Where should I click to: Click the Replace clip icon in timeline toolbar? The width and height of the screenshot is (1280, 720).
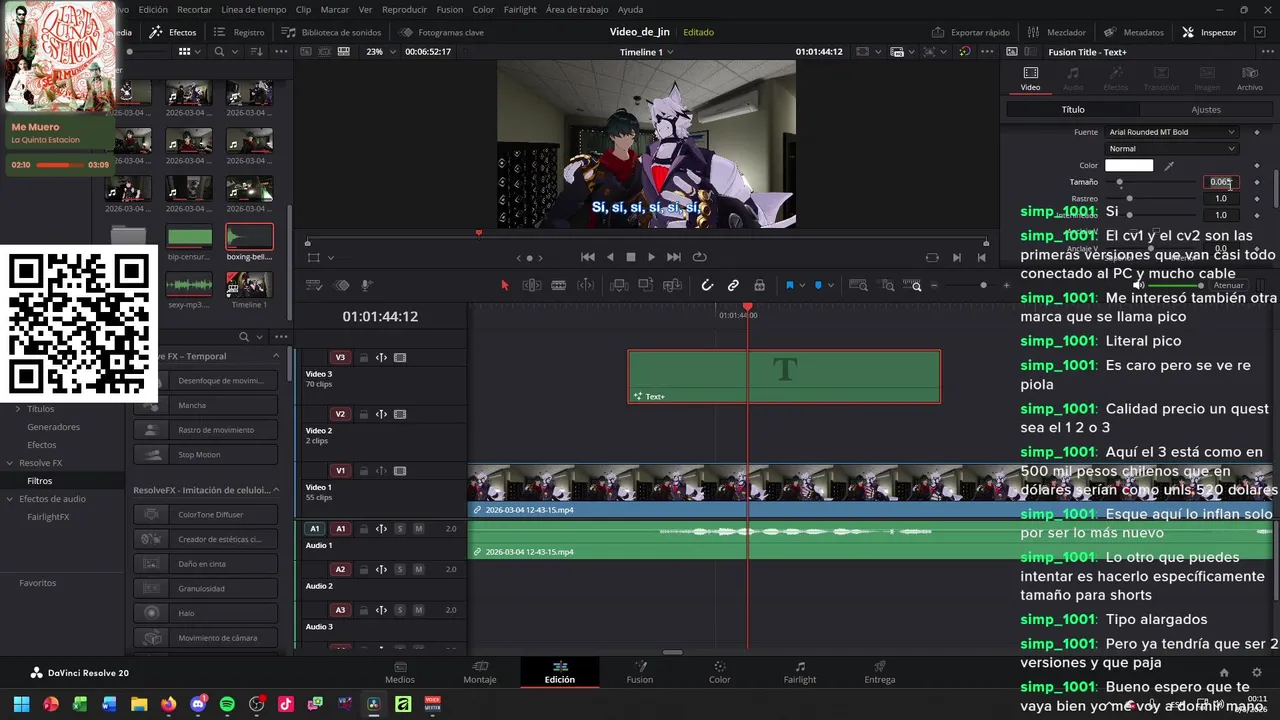(674, 285)
